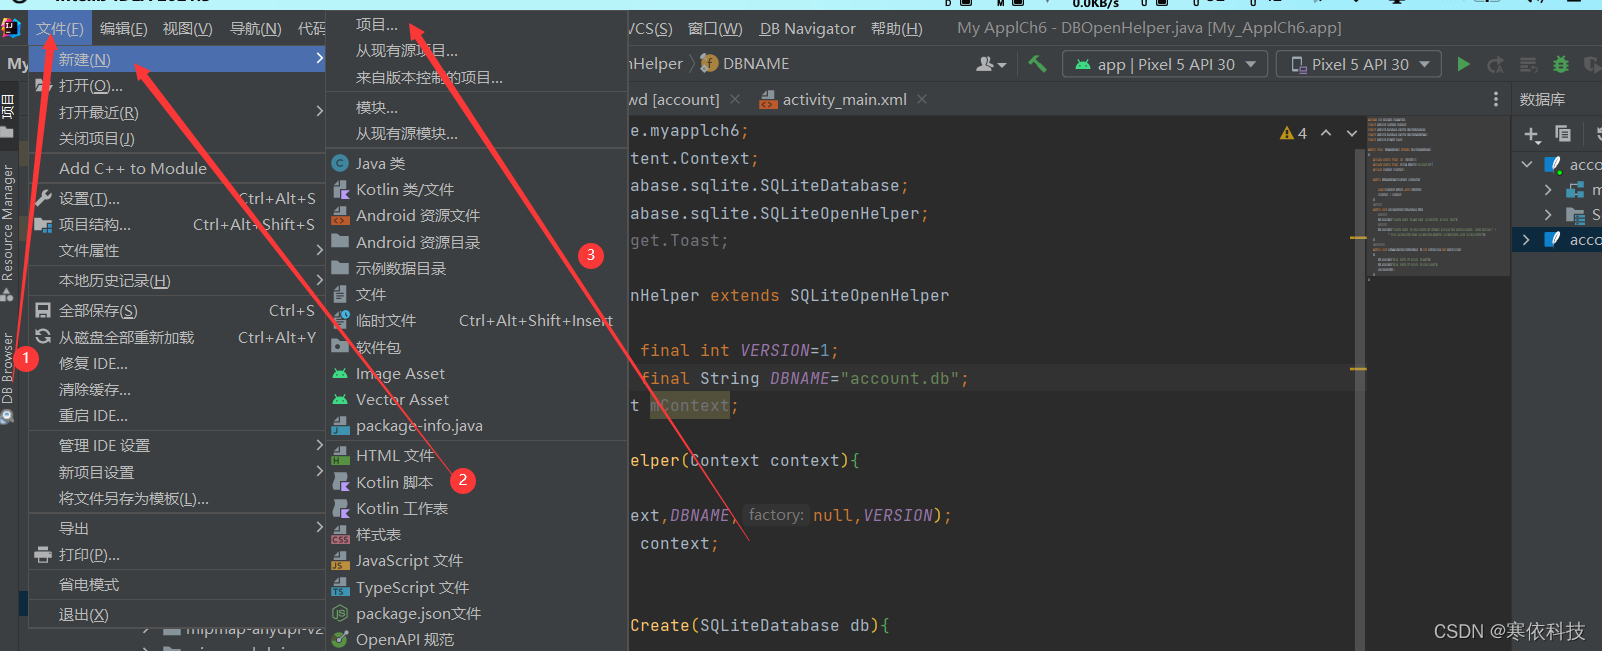Go to next highlighted problem arrow
Screen dimensions: 1602x651
click(1352, 133)
